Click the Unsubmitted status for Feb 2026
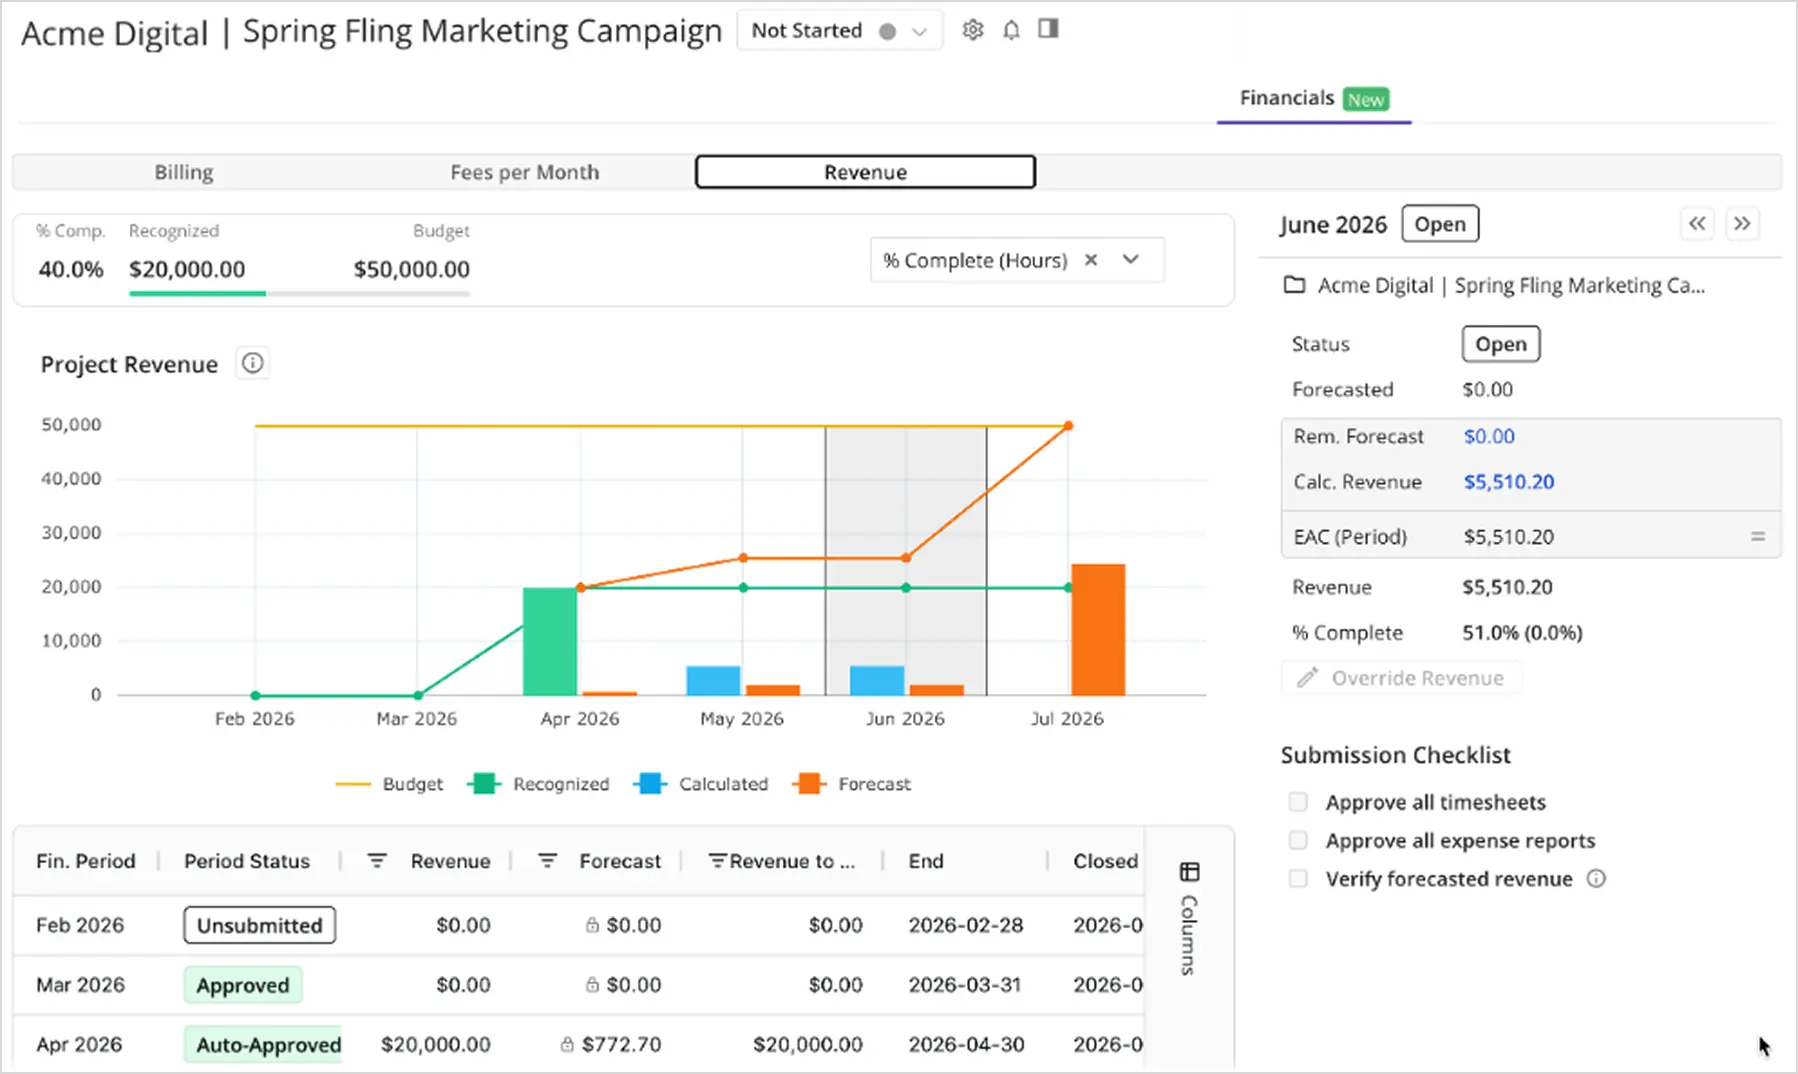 coord(260,925)
